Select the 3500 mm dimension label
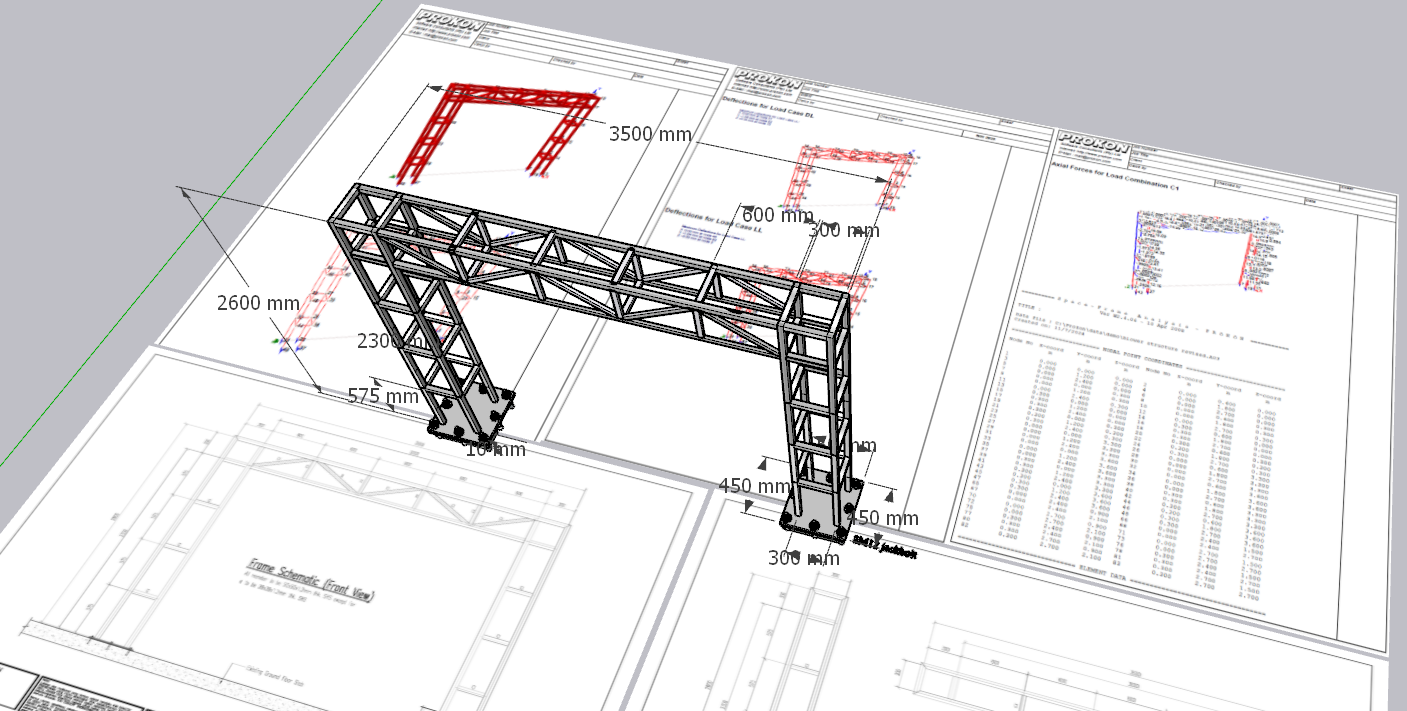1407x711 pixels. (x=650, y=134)
